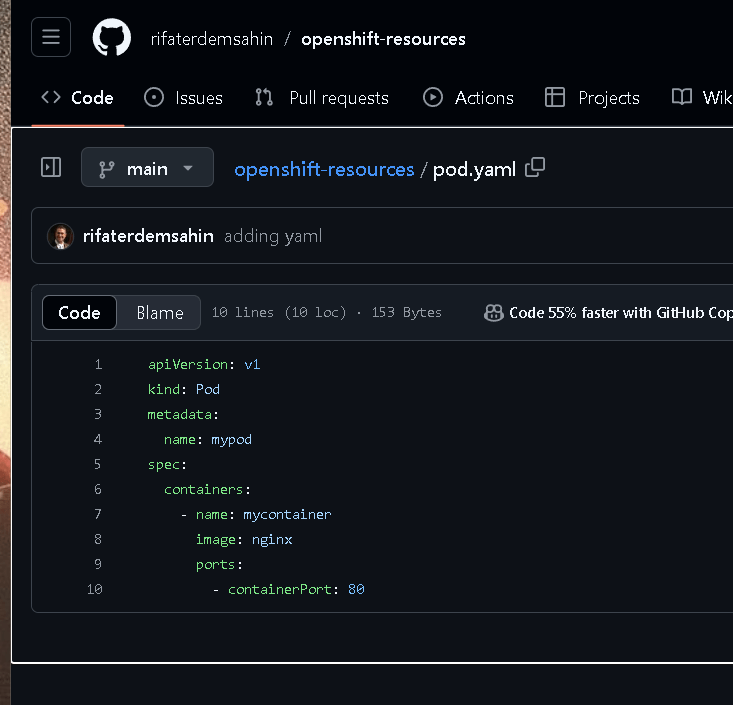Switch to the Blame view

click(160, 312)
